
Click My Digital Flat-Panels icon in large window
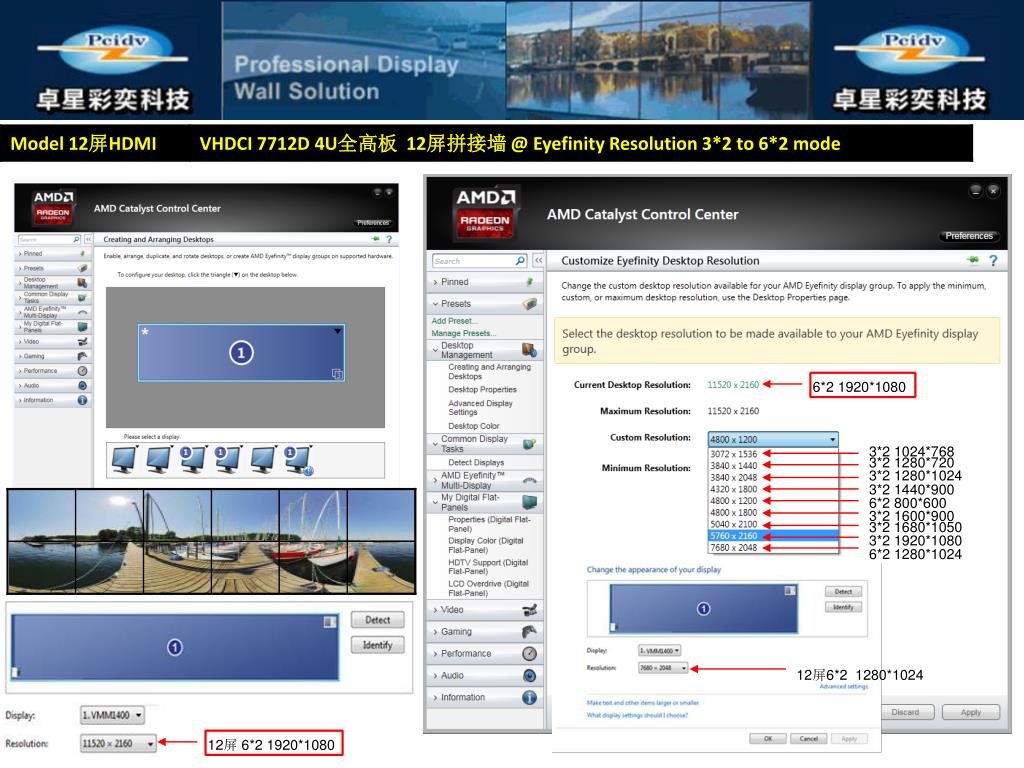[x=530, y=502]
